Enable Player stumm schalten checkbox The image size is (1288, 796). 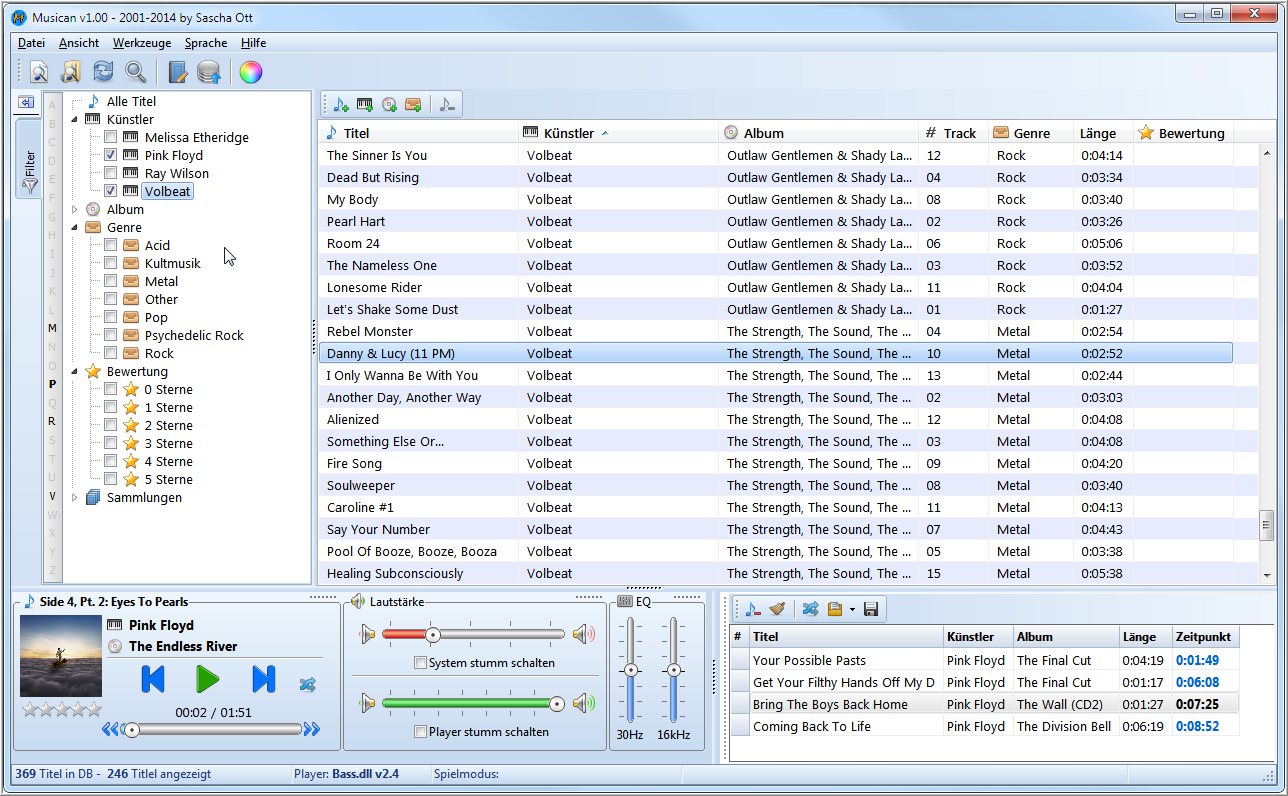tap(420, 732)
